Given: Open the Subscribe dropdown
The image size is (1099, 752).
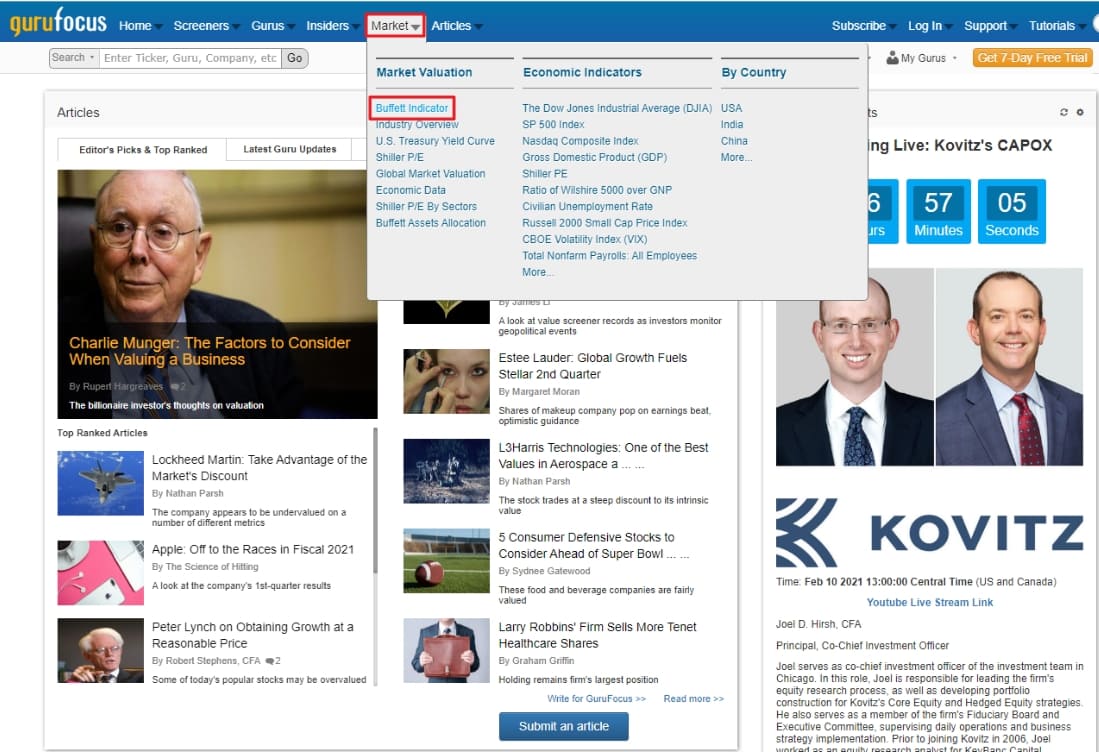Looking at the screenshot, I should (864, 26).
